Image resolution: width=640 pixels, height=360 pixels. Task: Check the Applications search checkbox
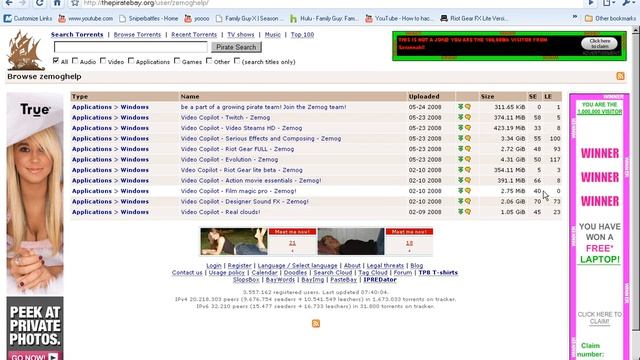(131, 61)
